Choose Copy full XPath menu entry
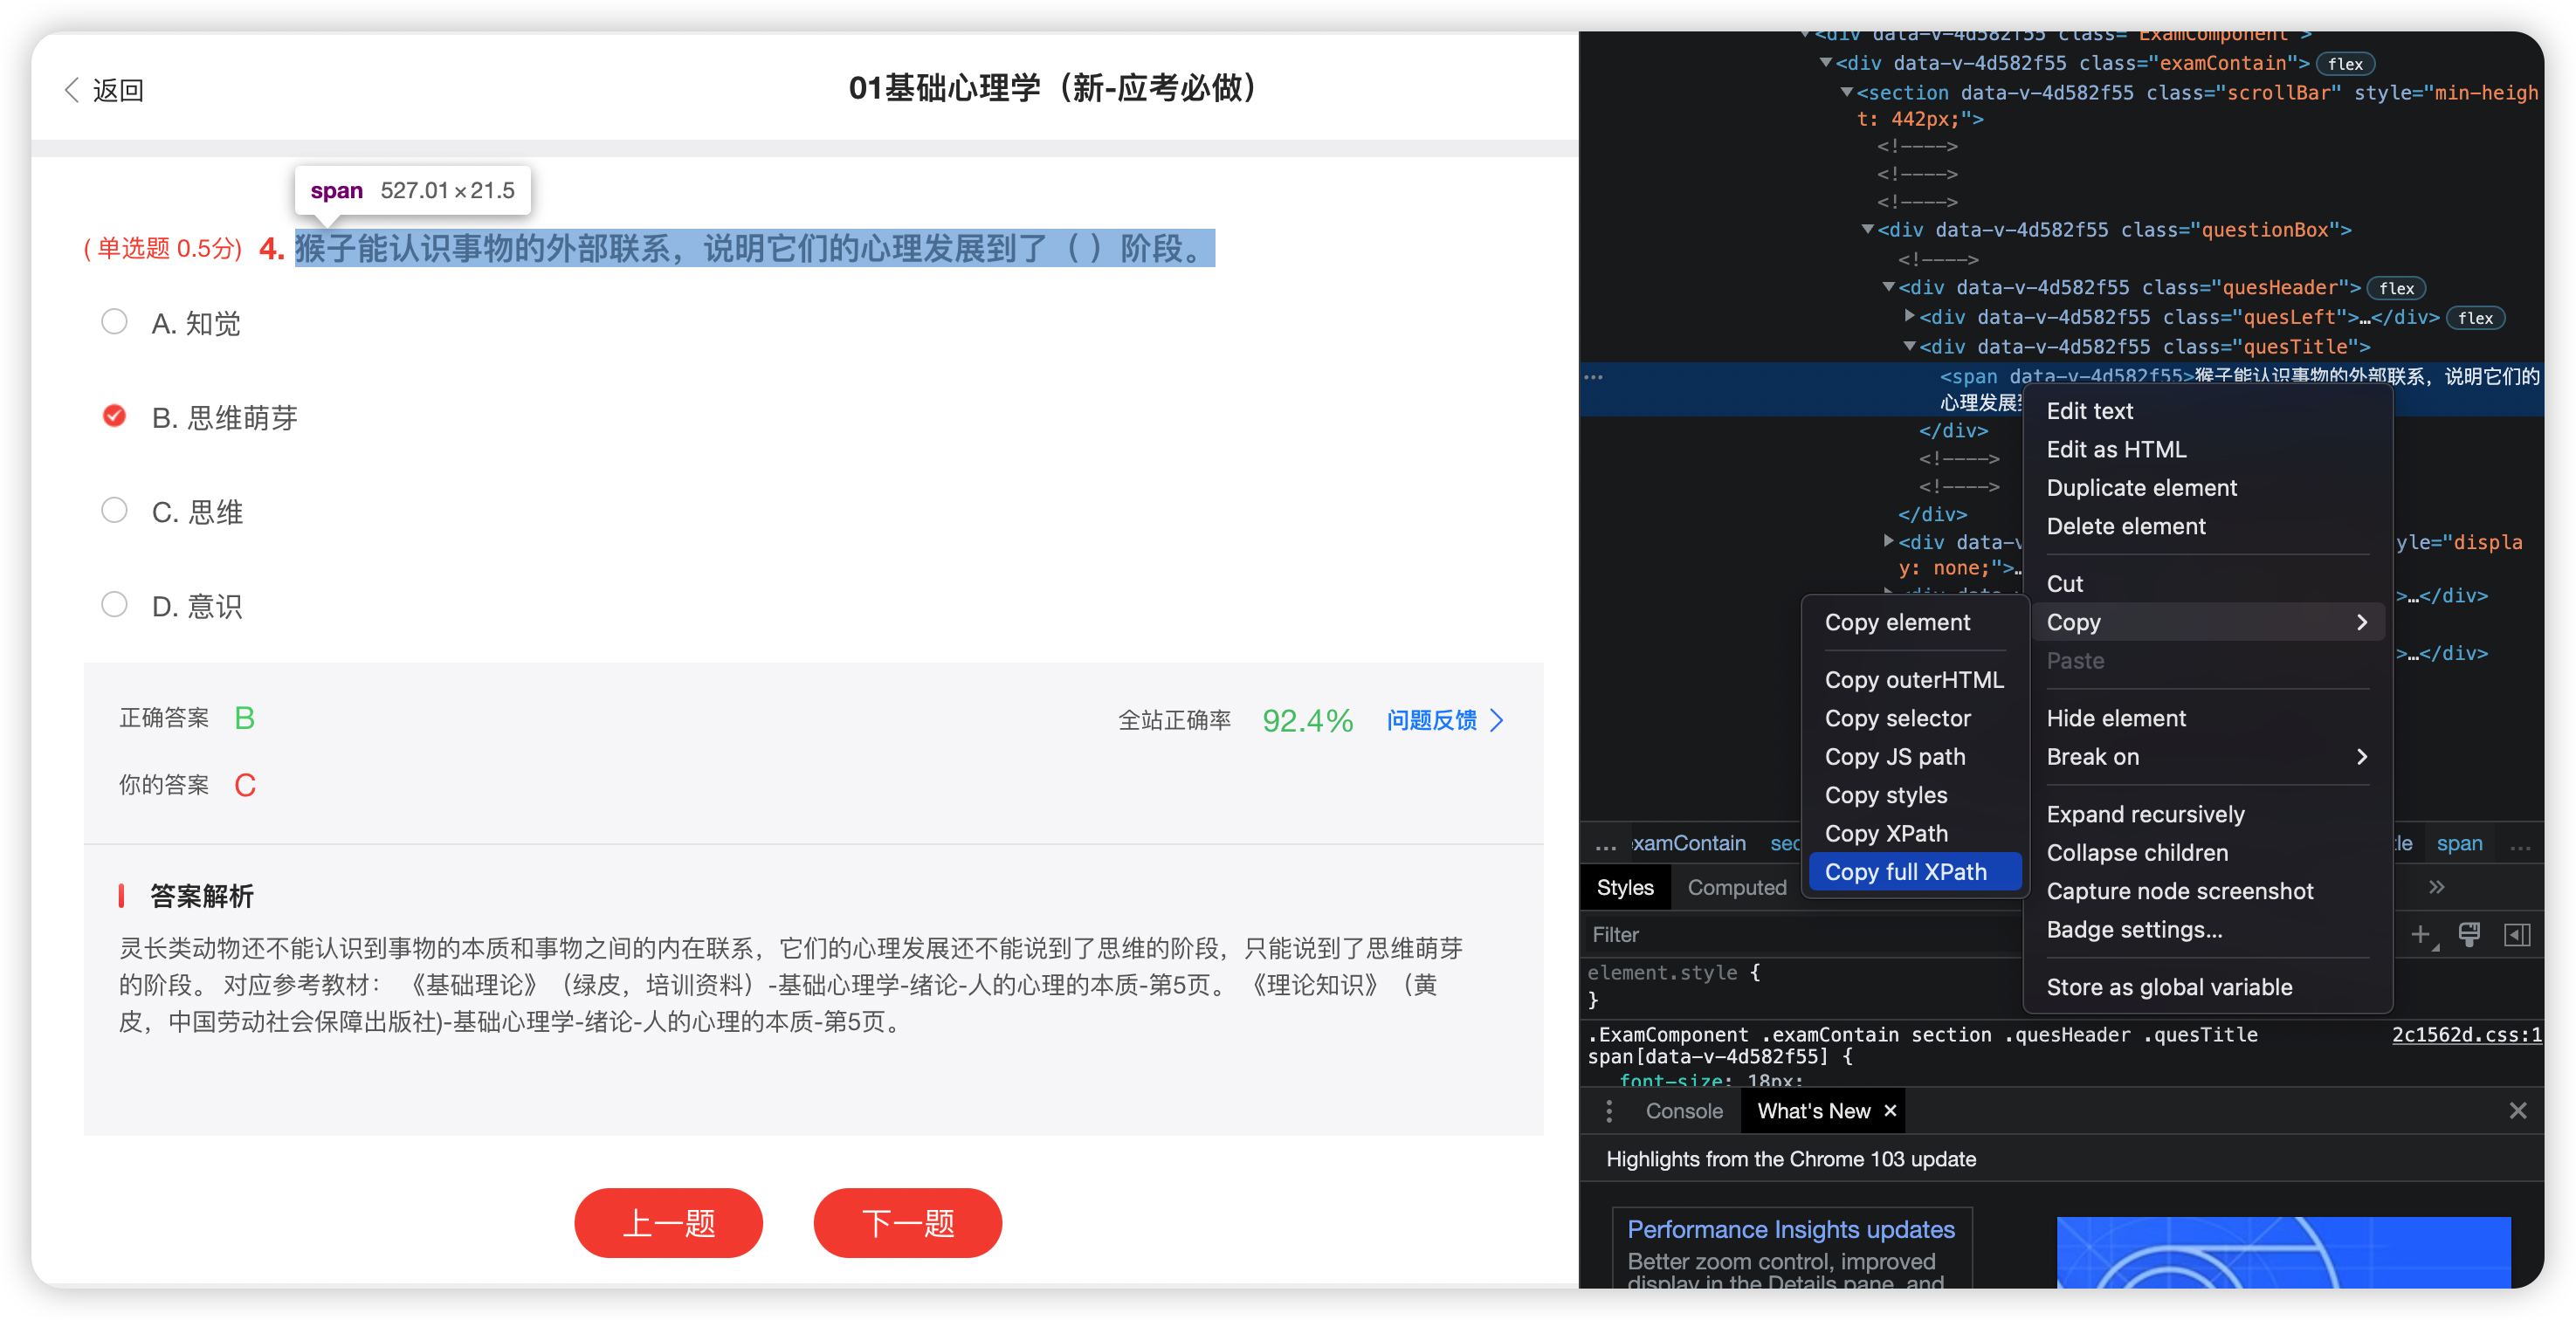 [x=1905, y=872]
